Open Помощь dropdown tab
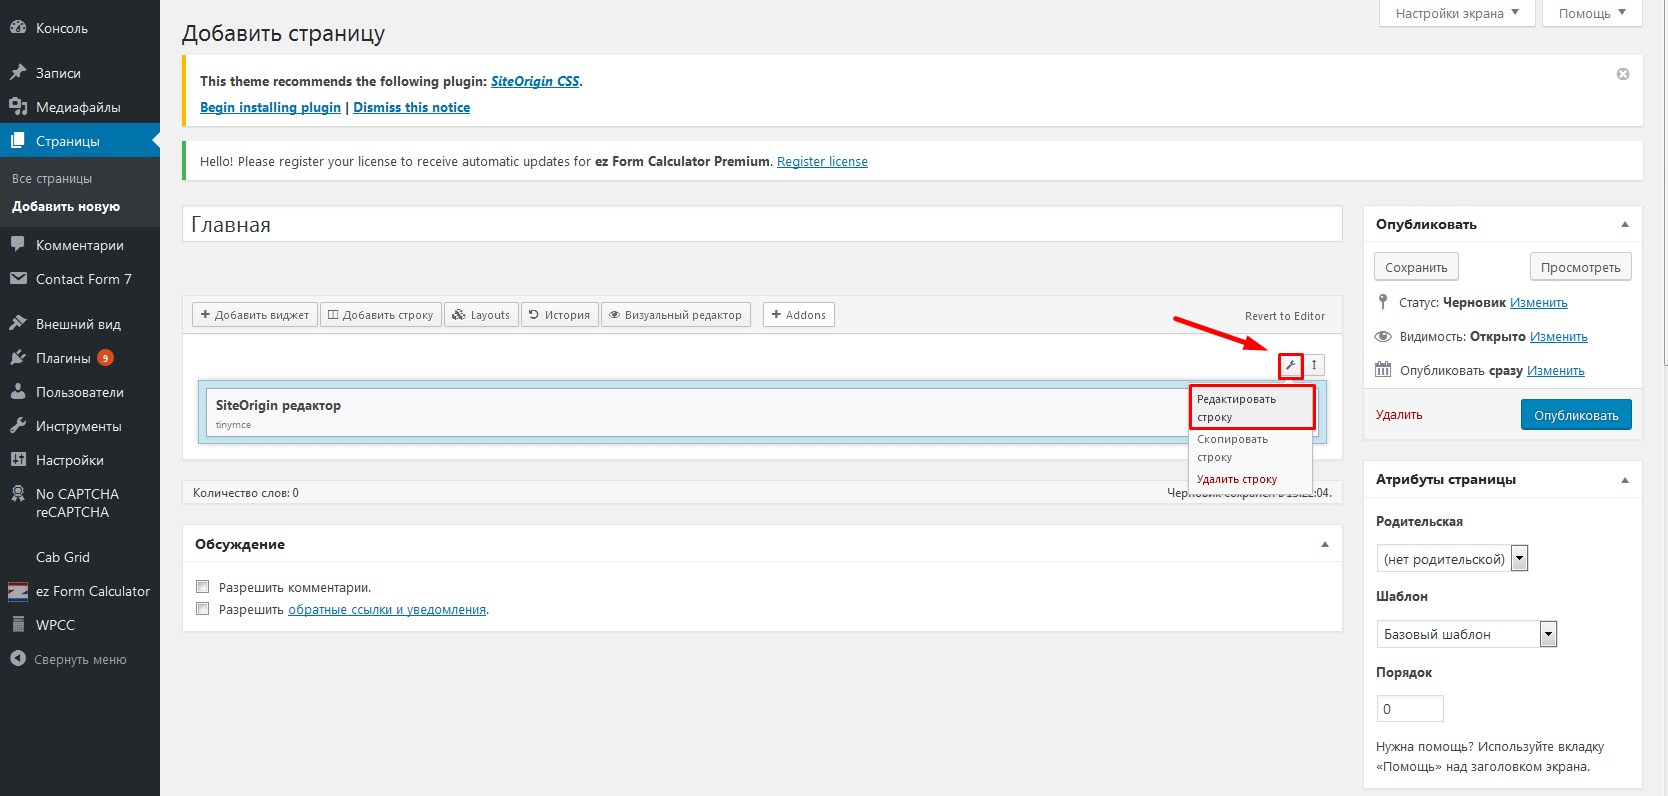1668x796 pixels. tap(1592, 13)
